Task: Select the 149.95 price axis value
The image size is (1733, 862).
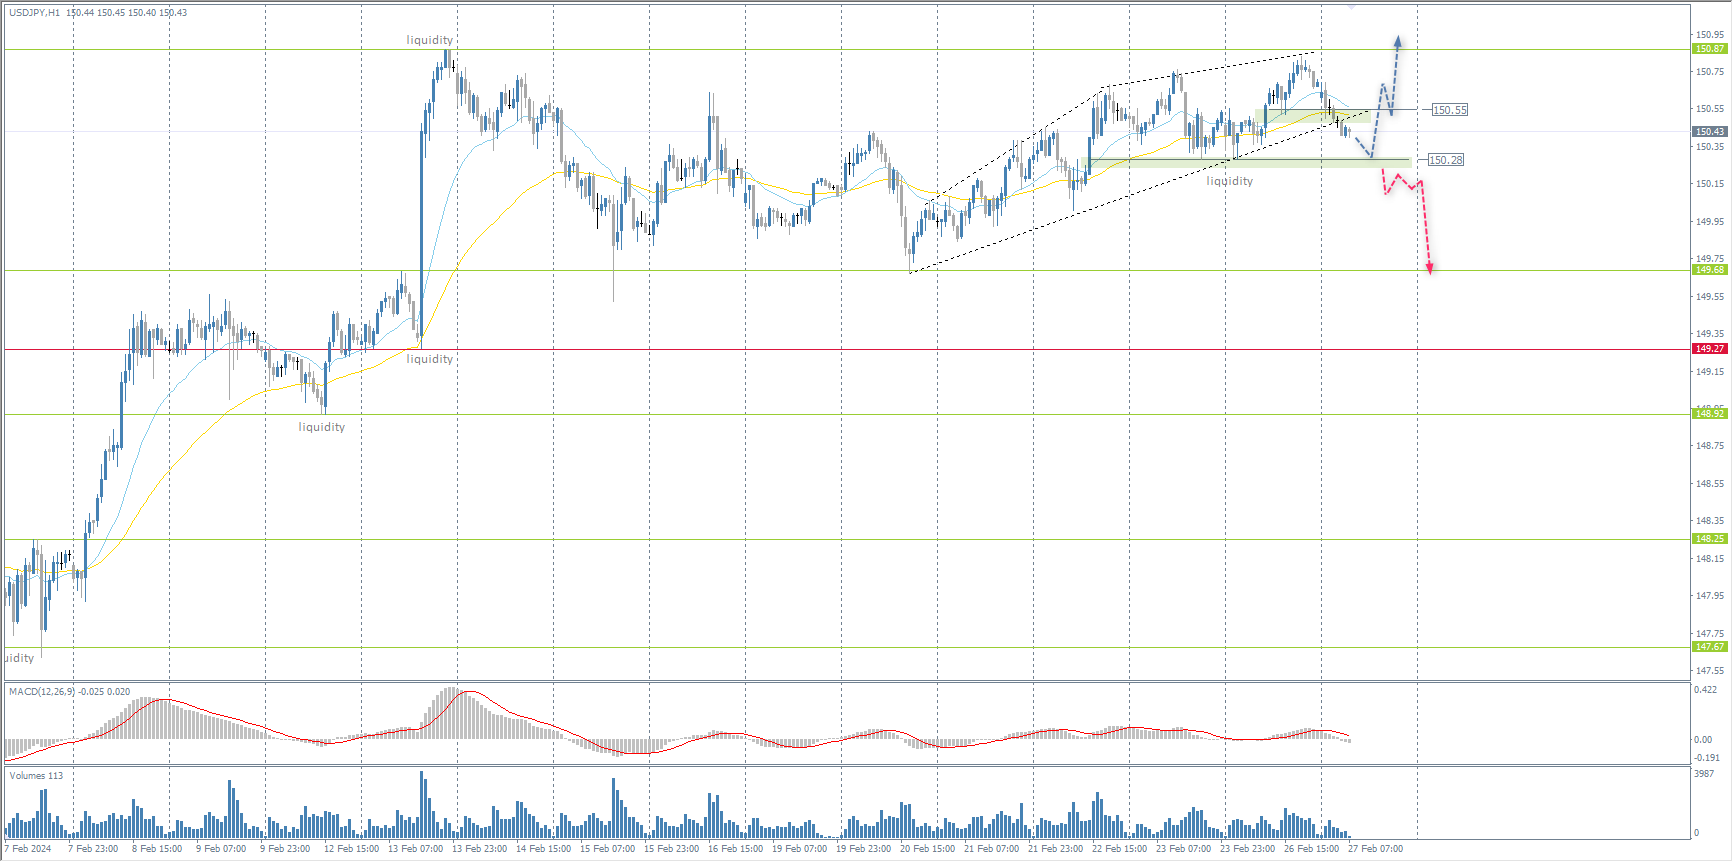Action: click(1710, 222)
